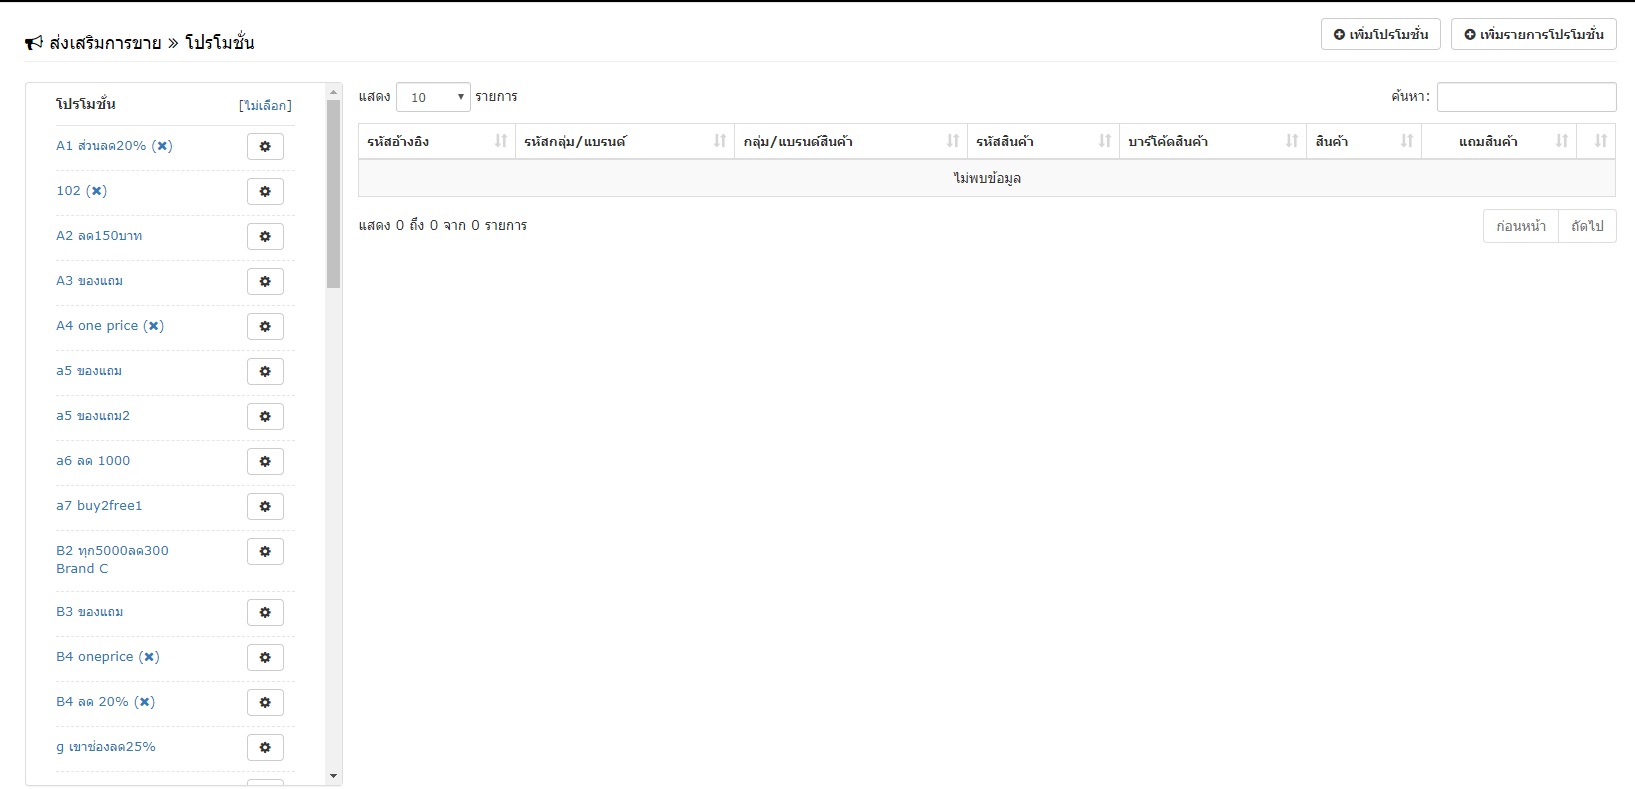Open gear settings for A1 ส่วนลด20%
This screenshot has width=1635, height=789.
click(265, 147)
